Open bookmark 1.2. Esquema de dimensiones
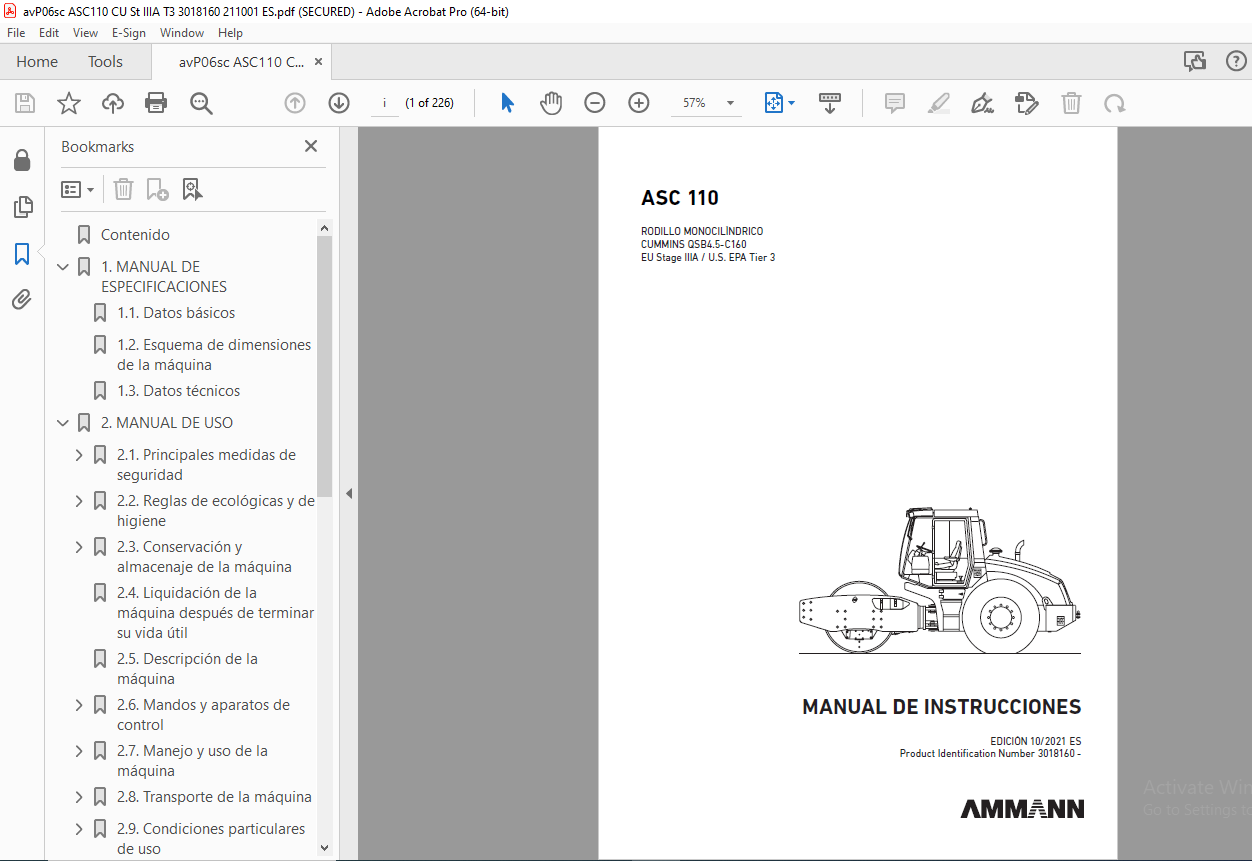 tap(214, 355)
